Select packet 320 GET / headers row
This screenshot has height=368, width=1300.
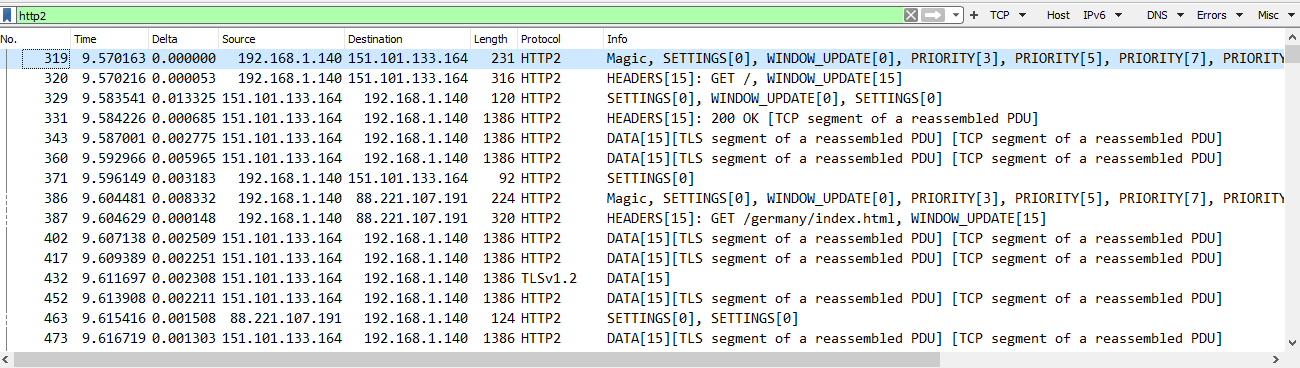click(x=642, y=78)
